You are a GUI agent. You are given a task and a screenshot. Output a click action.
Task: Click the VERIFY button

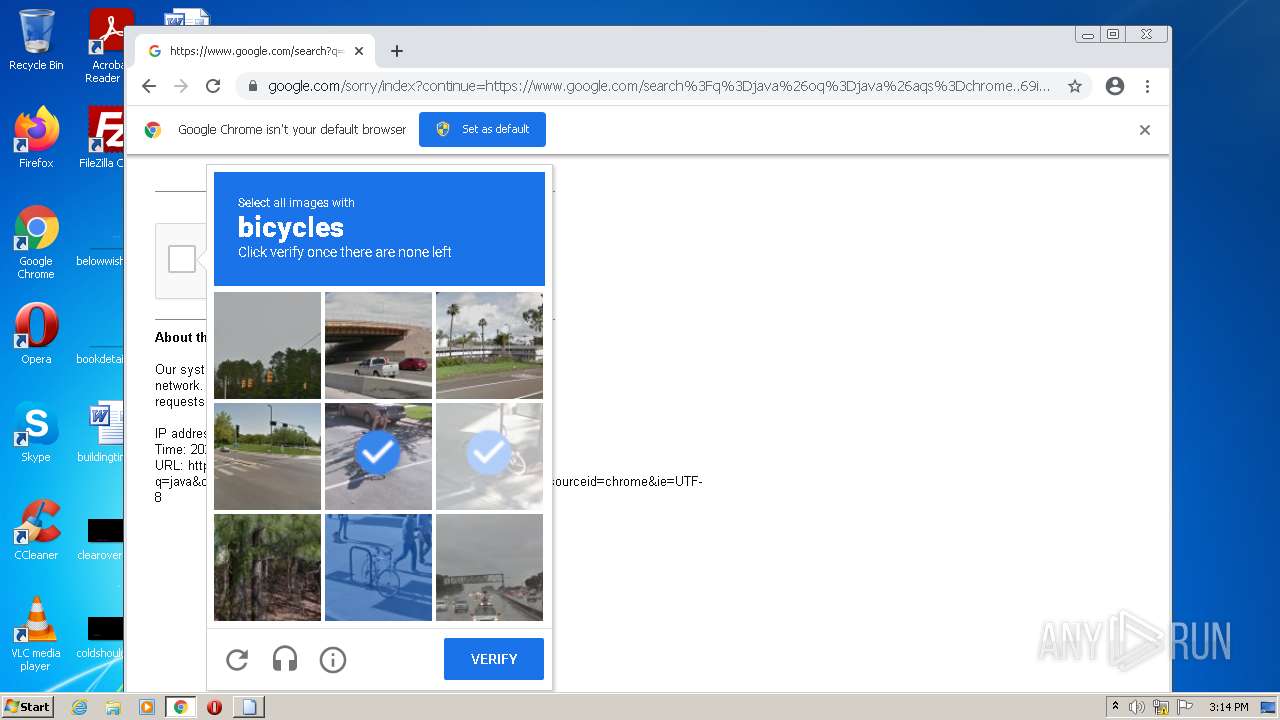494,659
